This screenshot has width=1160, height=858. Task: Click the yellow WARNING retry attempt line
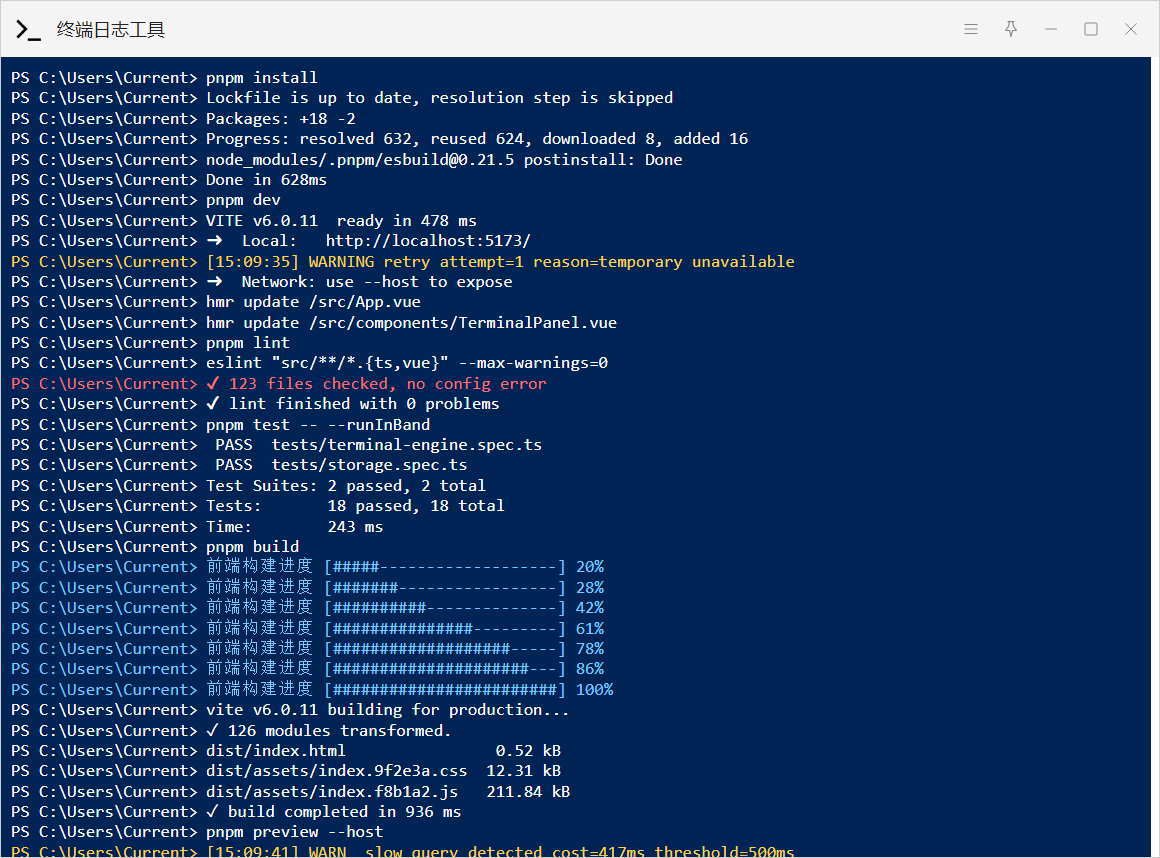(x=500, y=262)
